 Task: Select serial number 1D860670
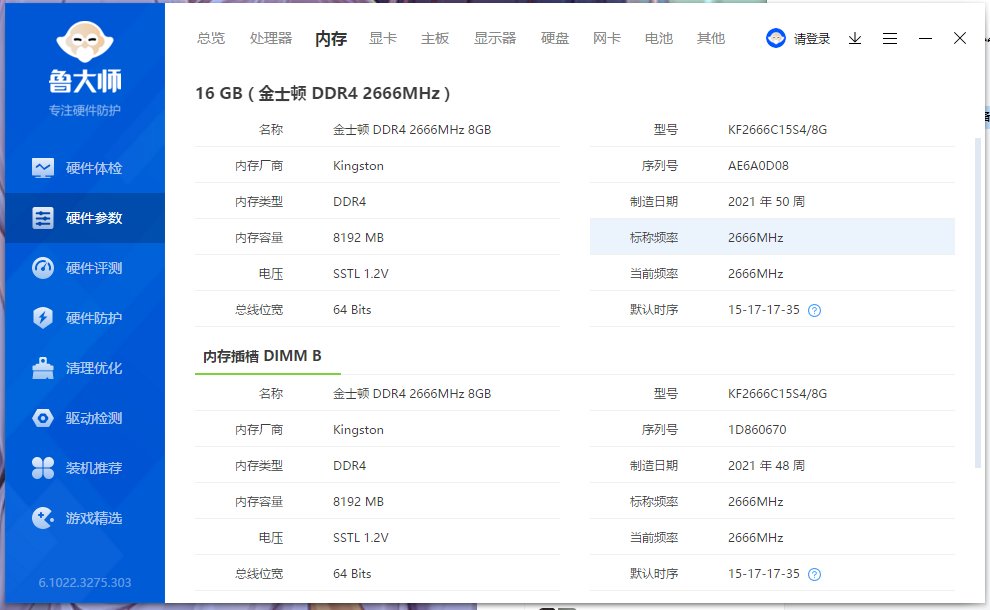[x=757, y=430]
